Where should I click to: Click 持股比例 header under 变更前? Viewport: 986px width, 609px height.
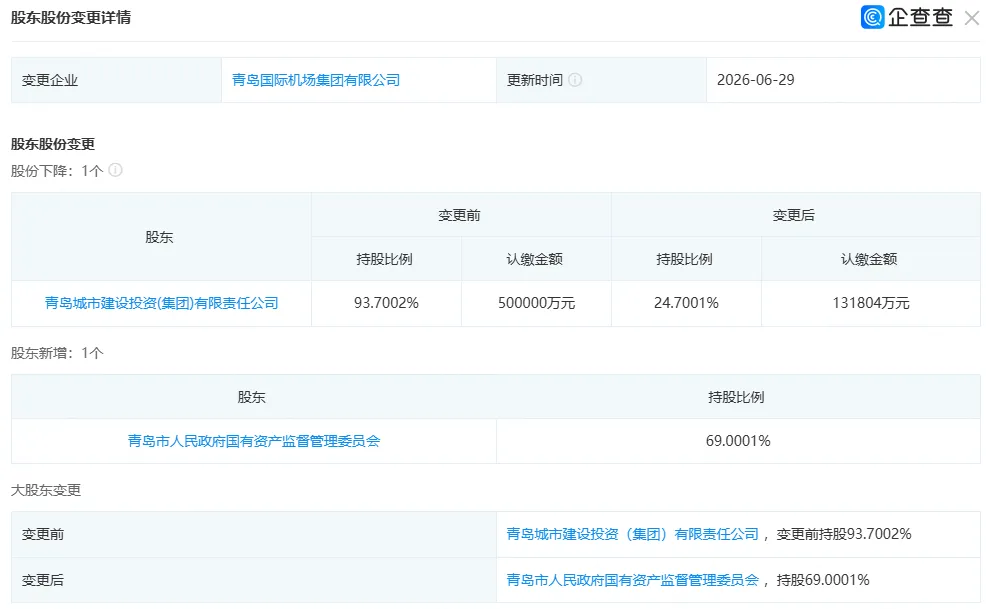[384, 259]
